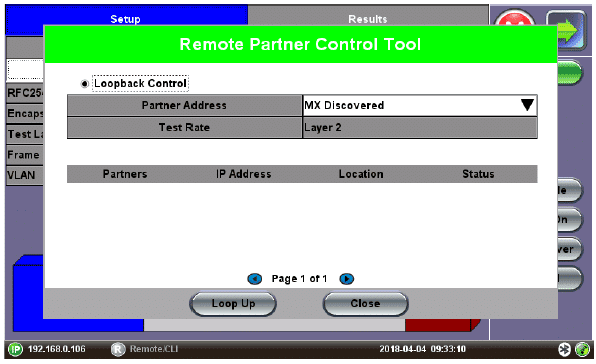Viewport: 596px width, 364px height.
Task: Click the green IP status icon
Action: [16, 349]
